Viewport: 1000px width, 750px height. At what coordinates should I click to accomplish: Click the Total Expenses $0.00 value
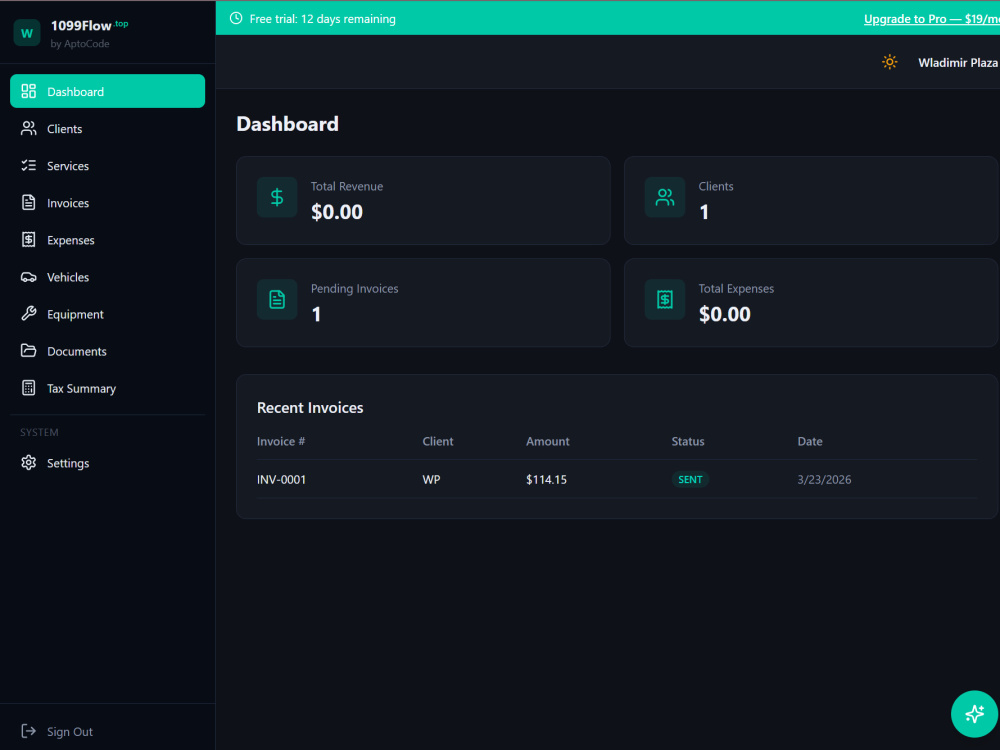tap(724, 314)
